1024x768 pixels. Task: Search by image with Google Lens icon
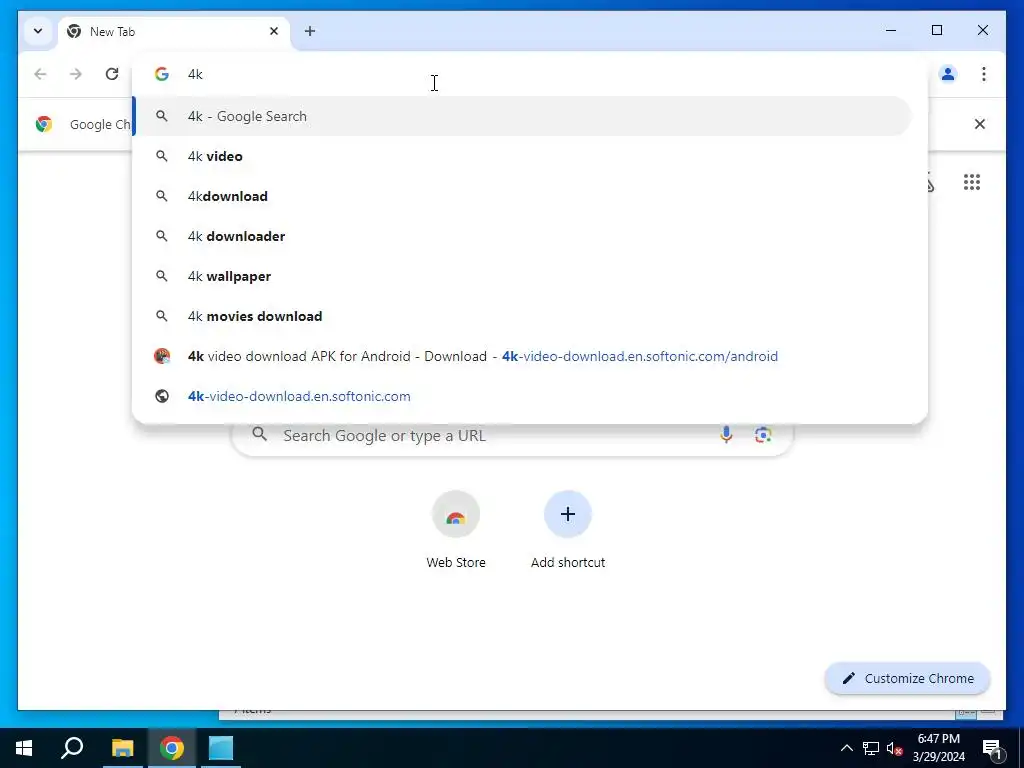[x=763, y=435]
